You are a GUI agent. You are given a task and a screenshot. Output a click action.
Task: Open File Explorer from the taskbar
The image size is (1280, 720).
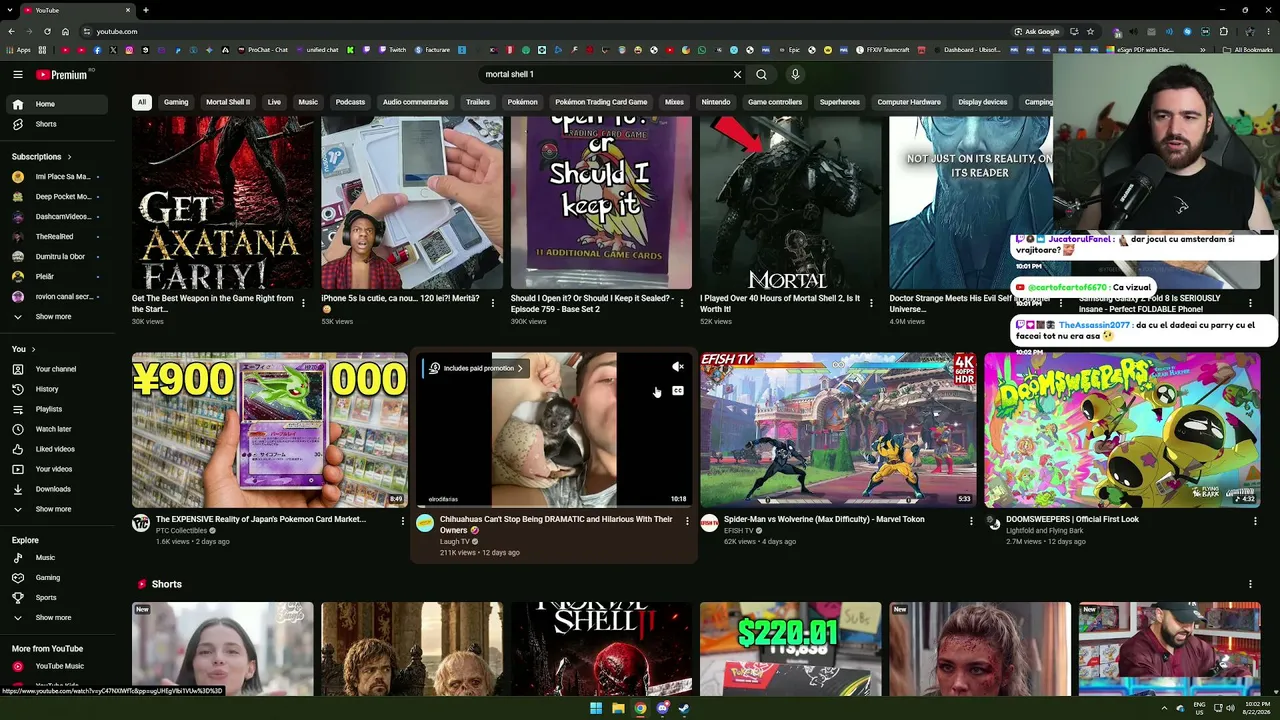coord(618,709)
